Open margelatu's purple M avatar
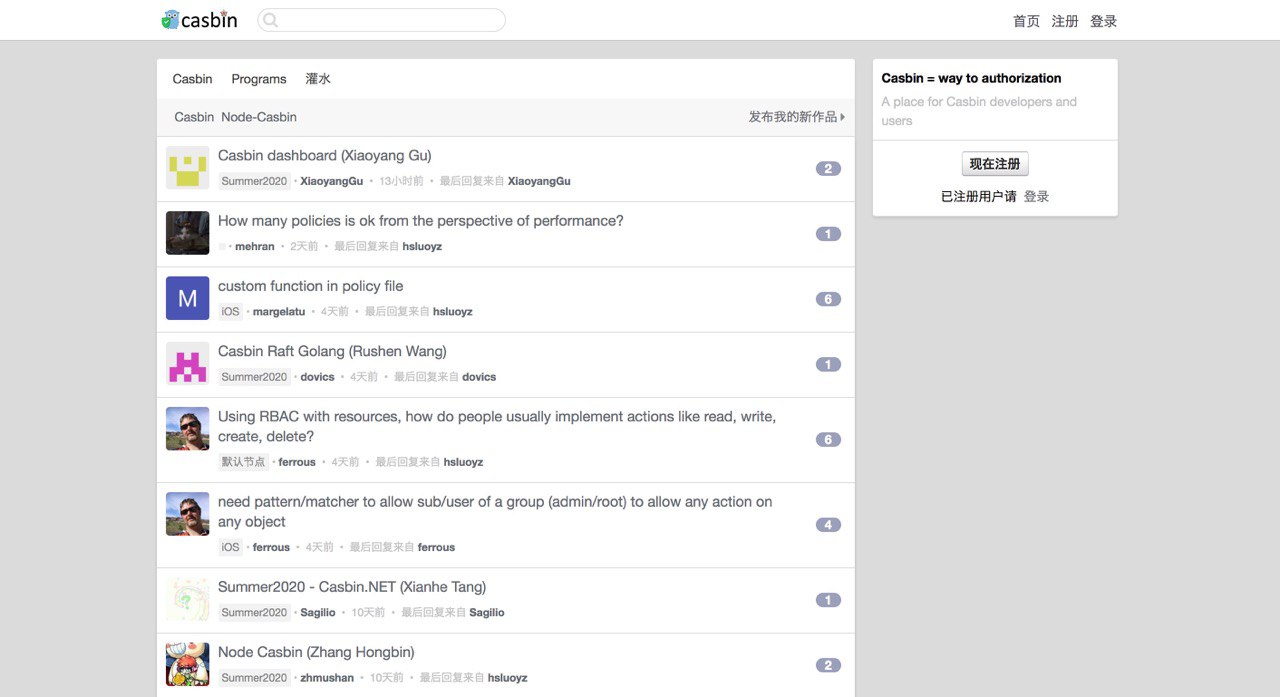The height and width of the screenshot is (697, 1280). [187, 298]
